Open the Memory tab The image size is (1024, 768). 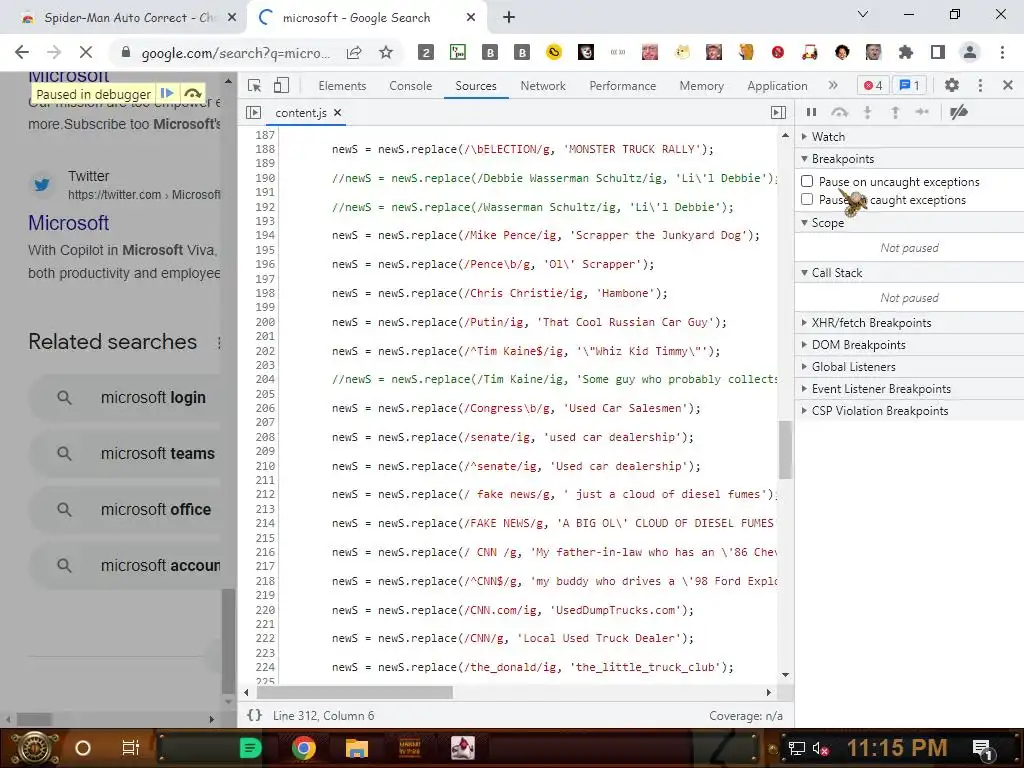[701, 86]
